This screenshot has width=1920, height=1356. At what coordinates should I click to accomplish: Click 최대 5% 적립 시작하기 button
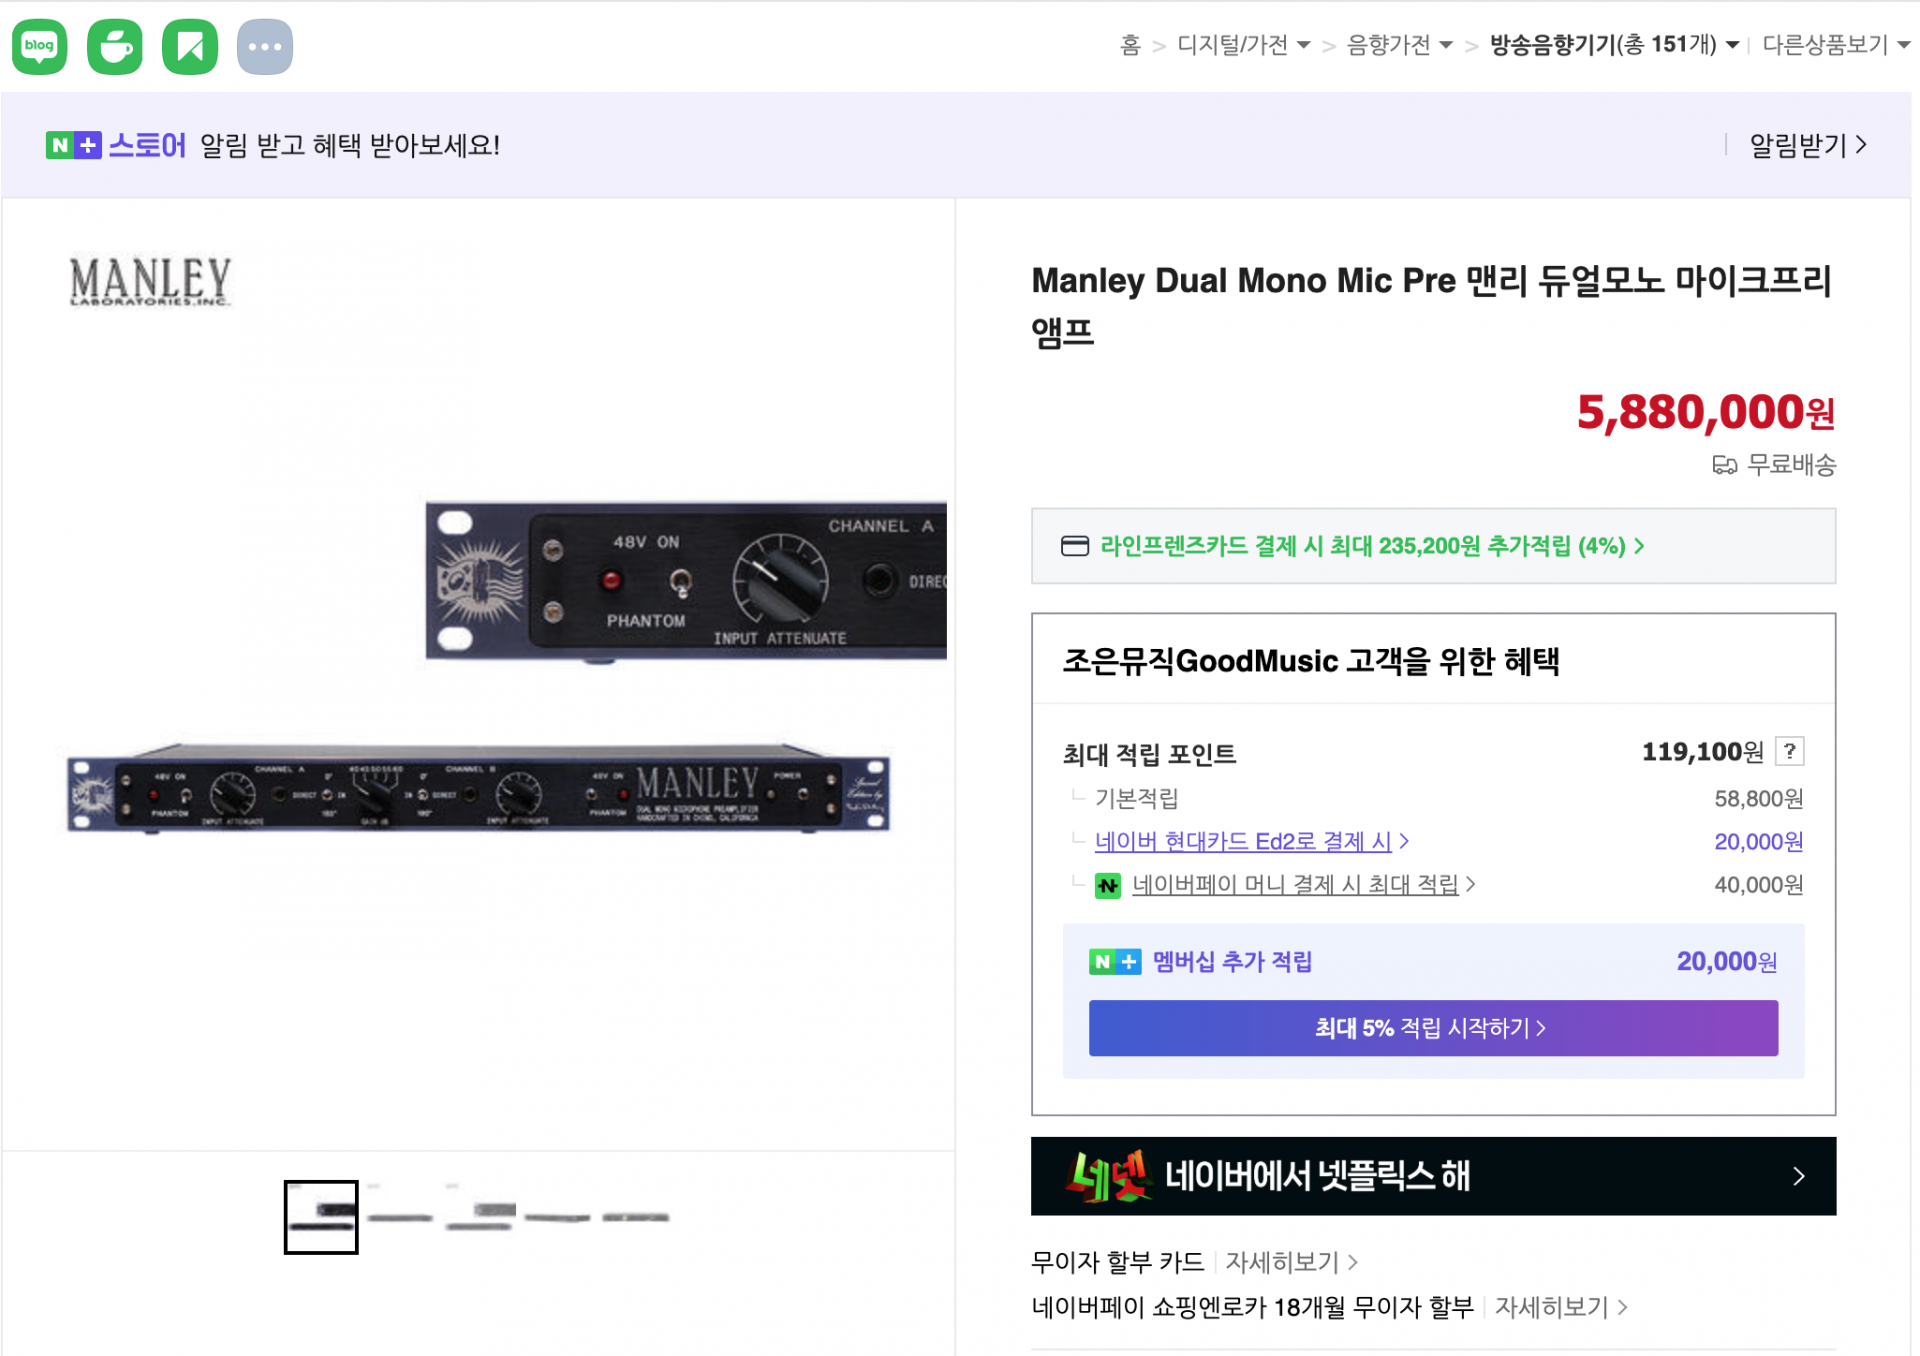pyautogui.click(x=1433, y=1028)
